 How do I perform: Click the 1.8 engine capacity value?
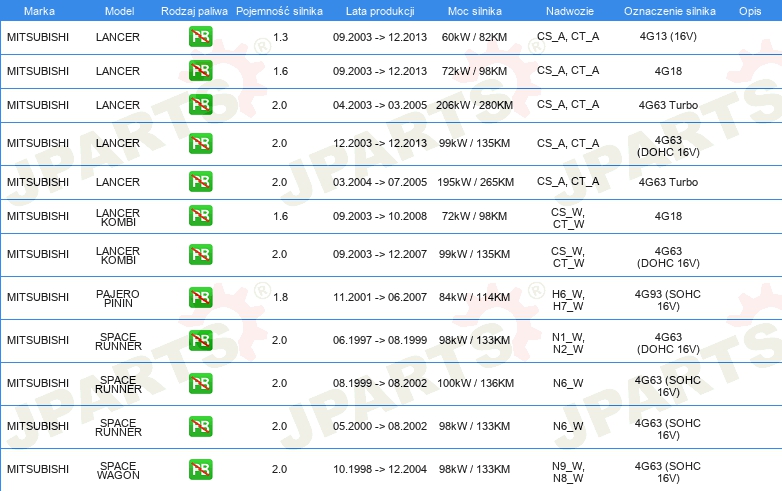click(280, 297)
